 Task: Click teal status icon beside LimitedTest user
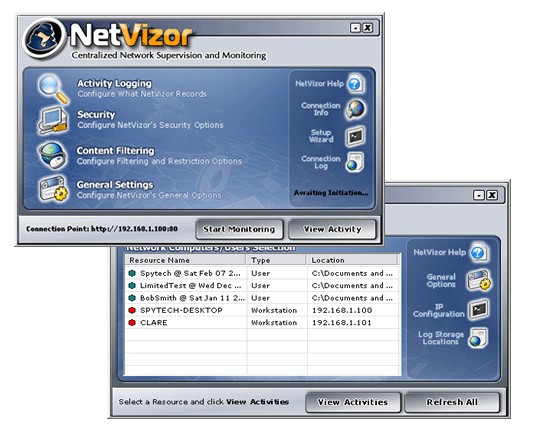coord(132,286)
